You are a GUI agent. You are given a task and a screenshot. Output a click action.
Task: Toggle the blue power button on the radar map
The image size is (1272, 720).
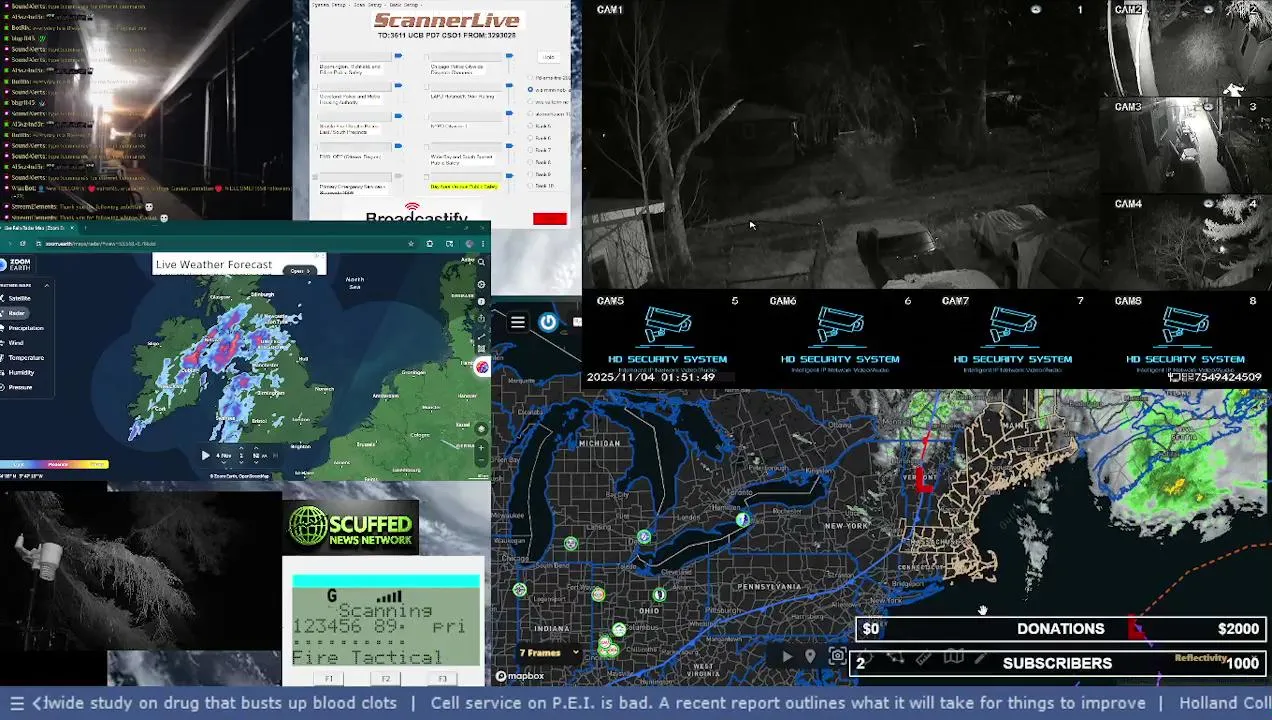coord(548,322)
